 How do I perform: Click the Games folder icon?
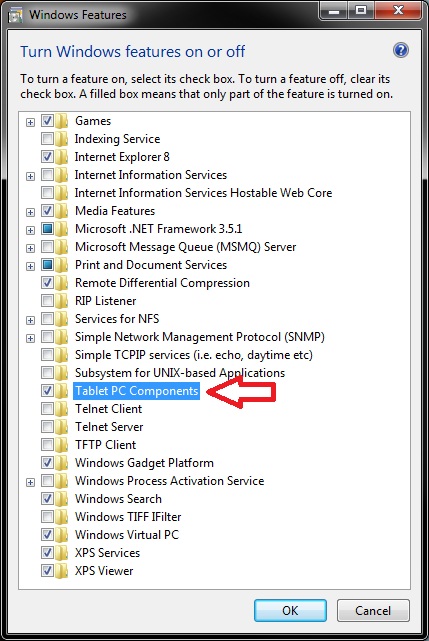(x=62, y=121)
